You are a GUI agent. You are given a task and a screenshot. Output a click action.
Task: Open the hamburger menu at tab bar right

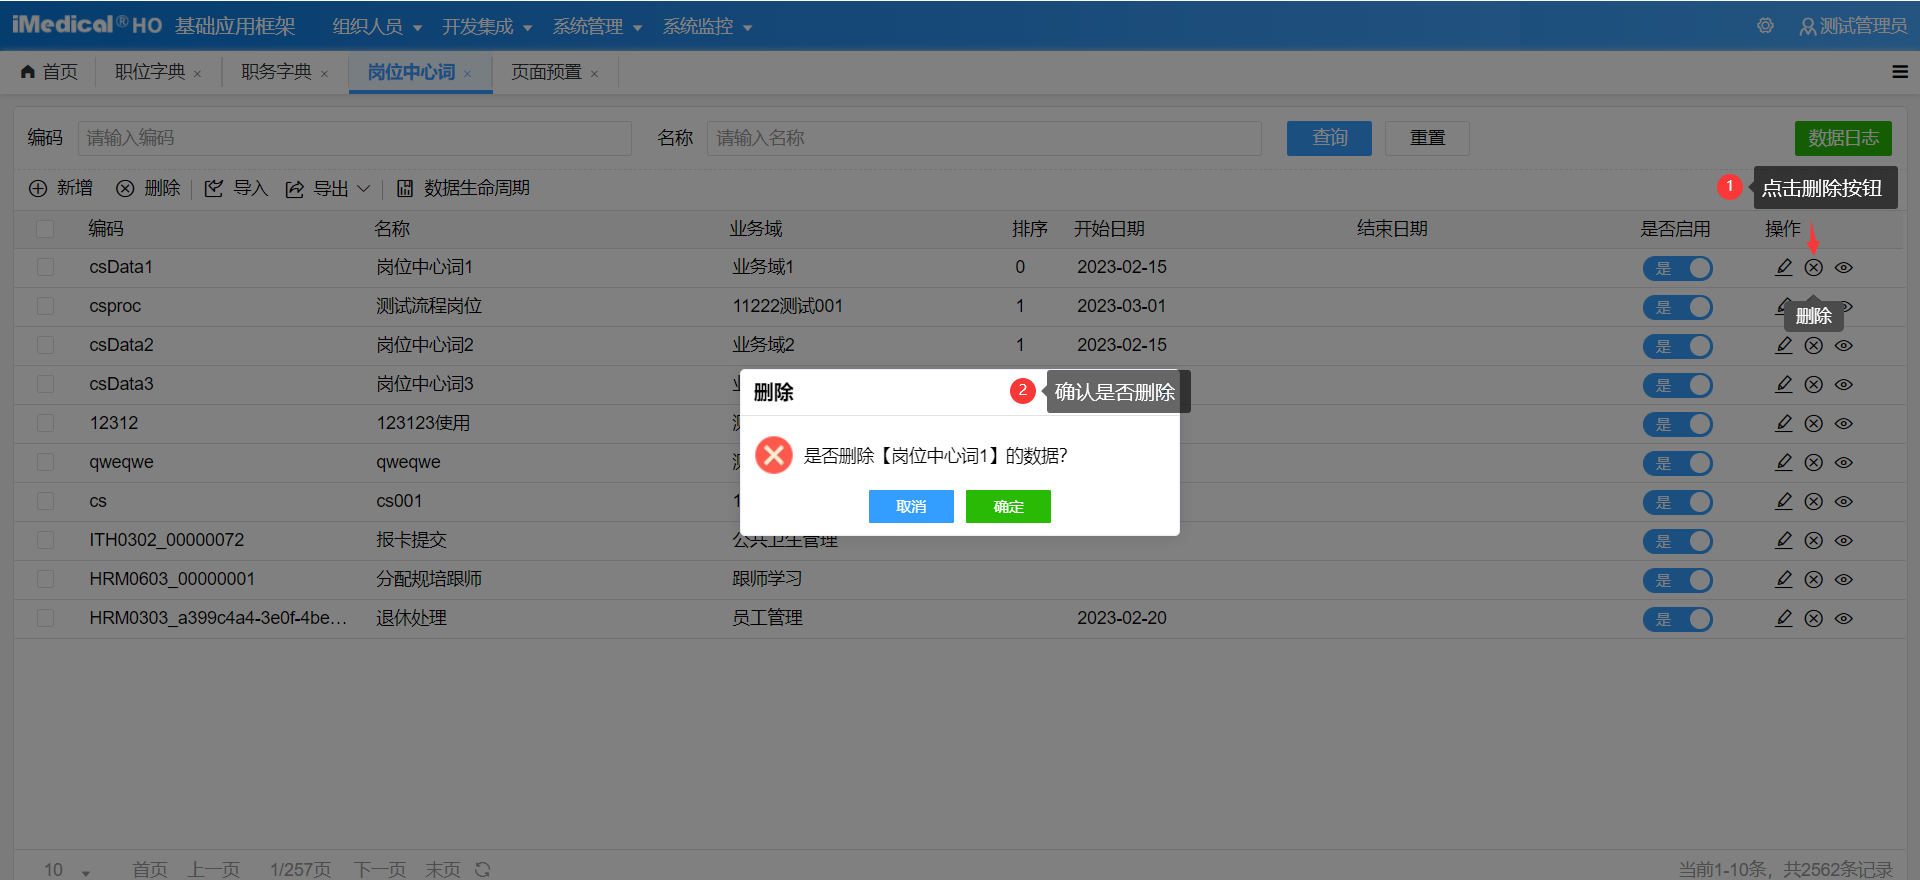pyautogui.click(x=1900, y=72)
